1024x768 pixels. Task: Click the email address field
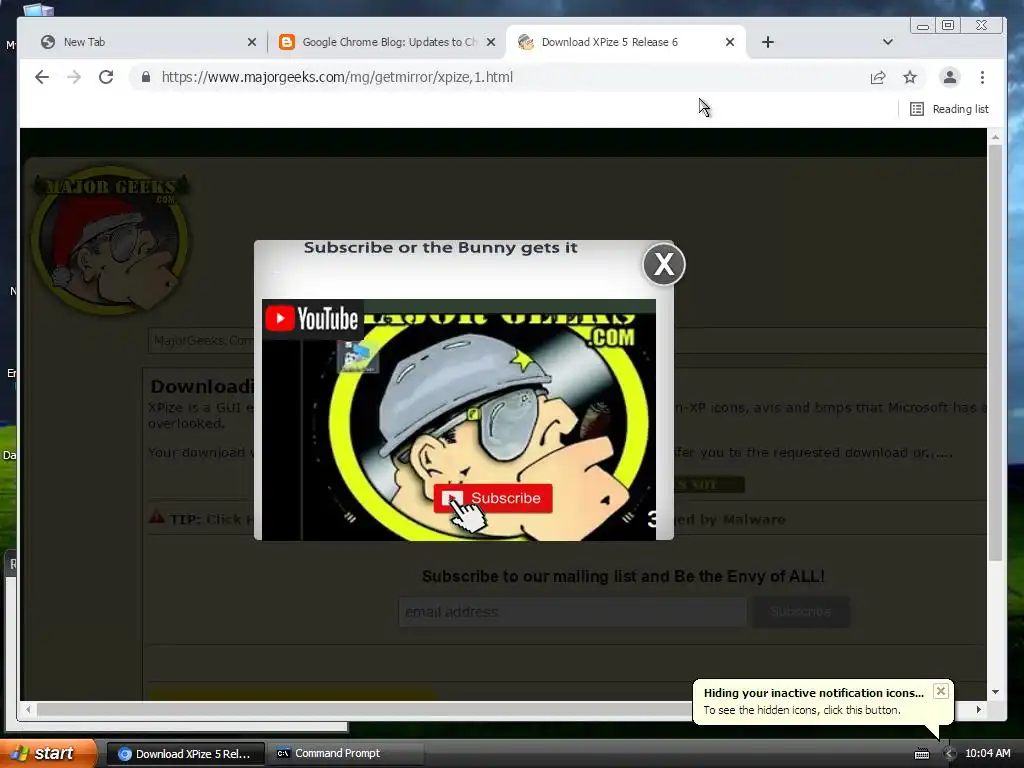[x=572, y=612]
